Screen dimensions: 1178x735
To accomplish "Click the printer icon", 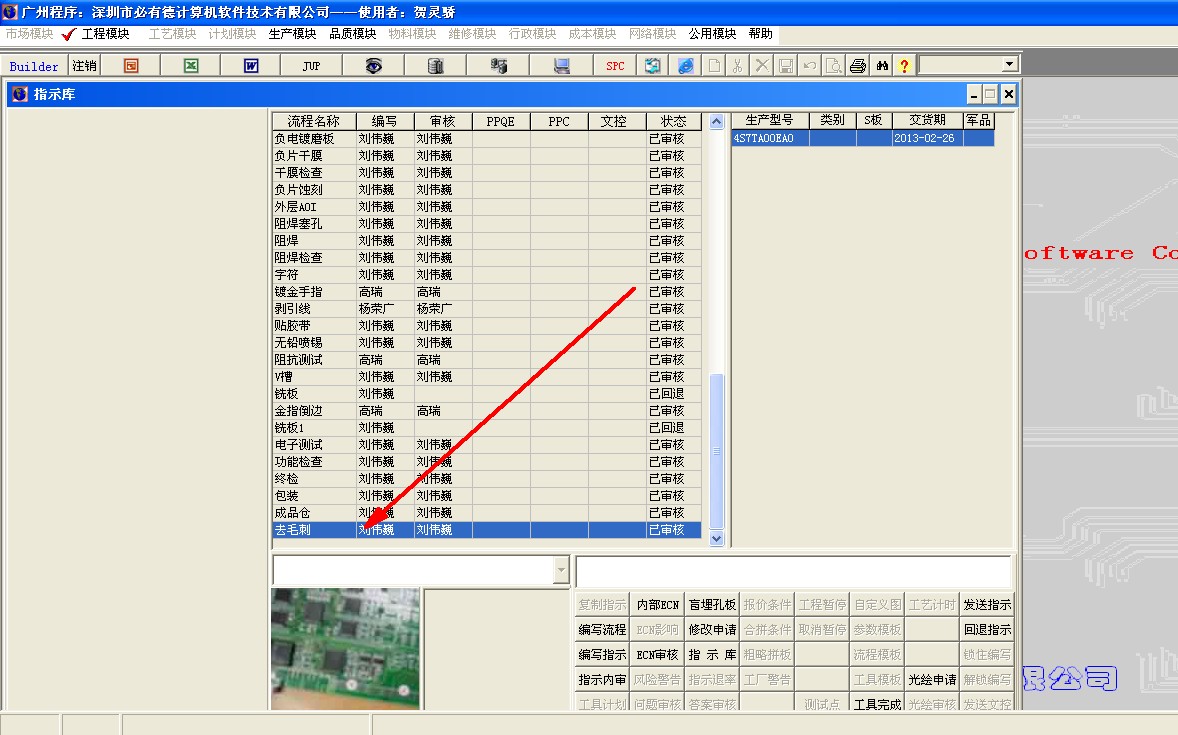I will 857,66.
